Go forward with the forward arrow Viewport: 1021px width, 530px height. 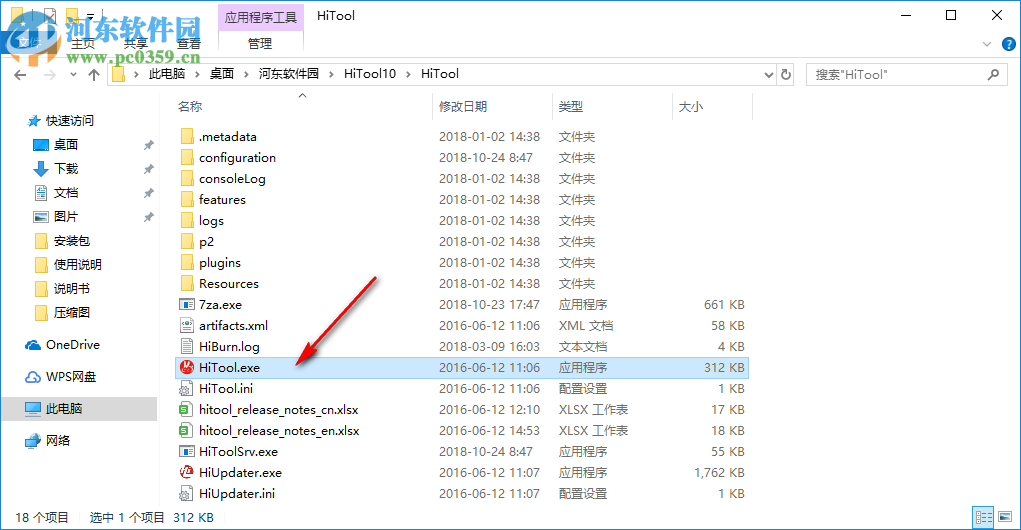point(49,75)
